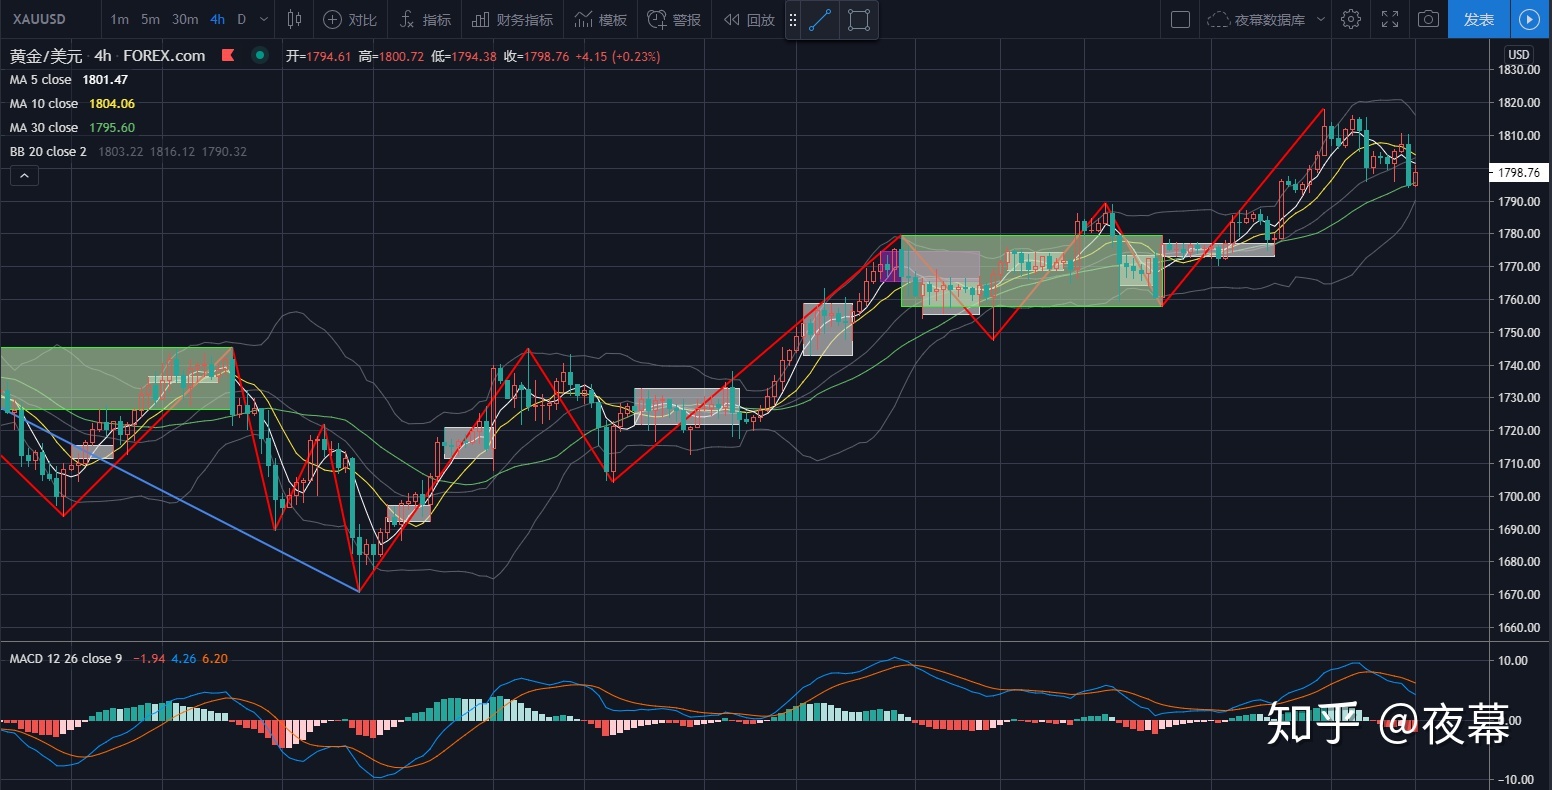Image resolution: width=1552 pixels, height=790 pixels.
Task: Take a chart snapshot with camera icon
Action: [x=1429, y=19]
